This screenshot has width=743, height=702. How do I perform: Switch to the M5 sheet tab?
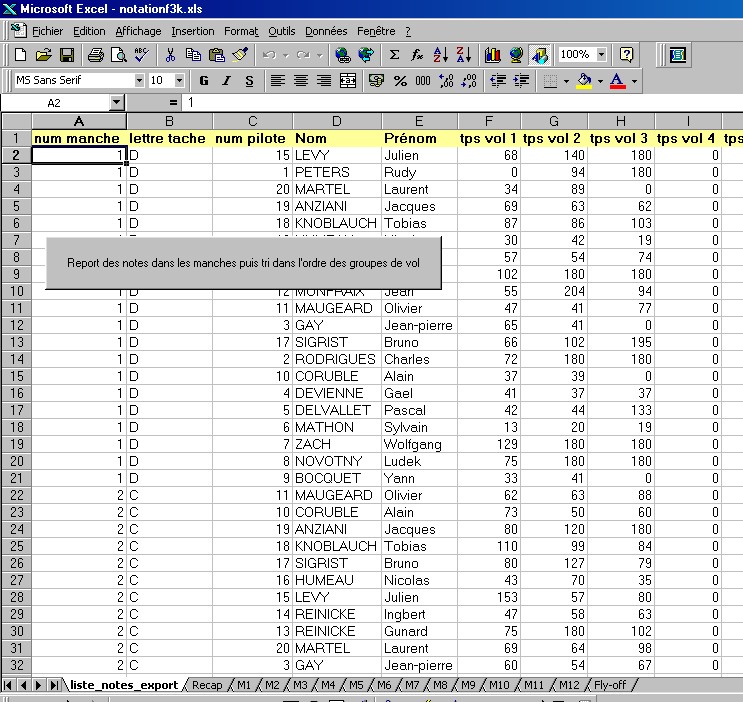pos(356,685)
